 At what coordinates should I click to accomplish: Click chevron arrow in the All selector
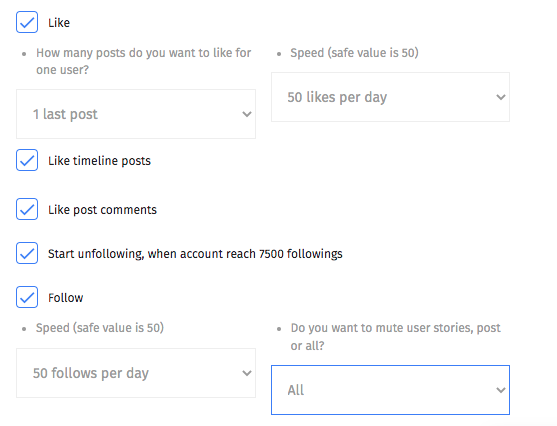tap(501, 390)
